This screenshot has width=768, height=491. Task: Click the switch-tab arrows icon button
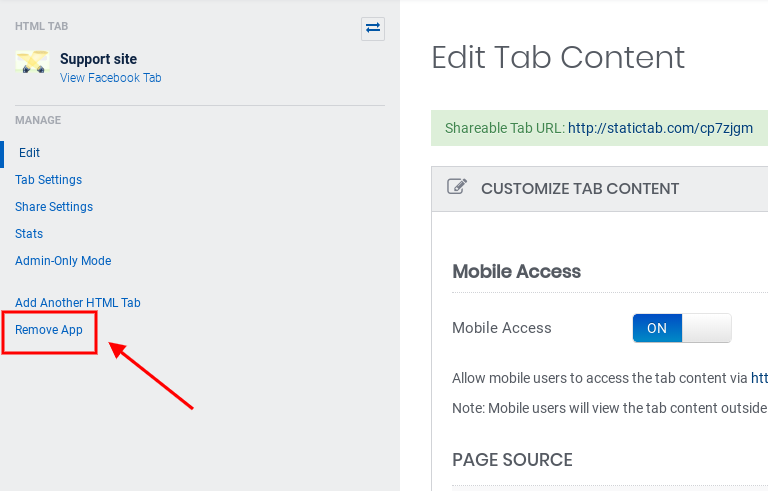(373, 28)
